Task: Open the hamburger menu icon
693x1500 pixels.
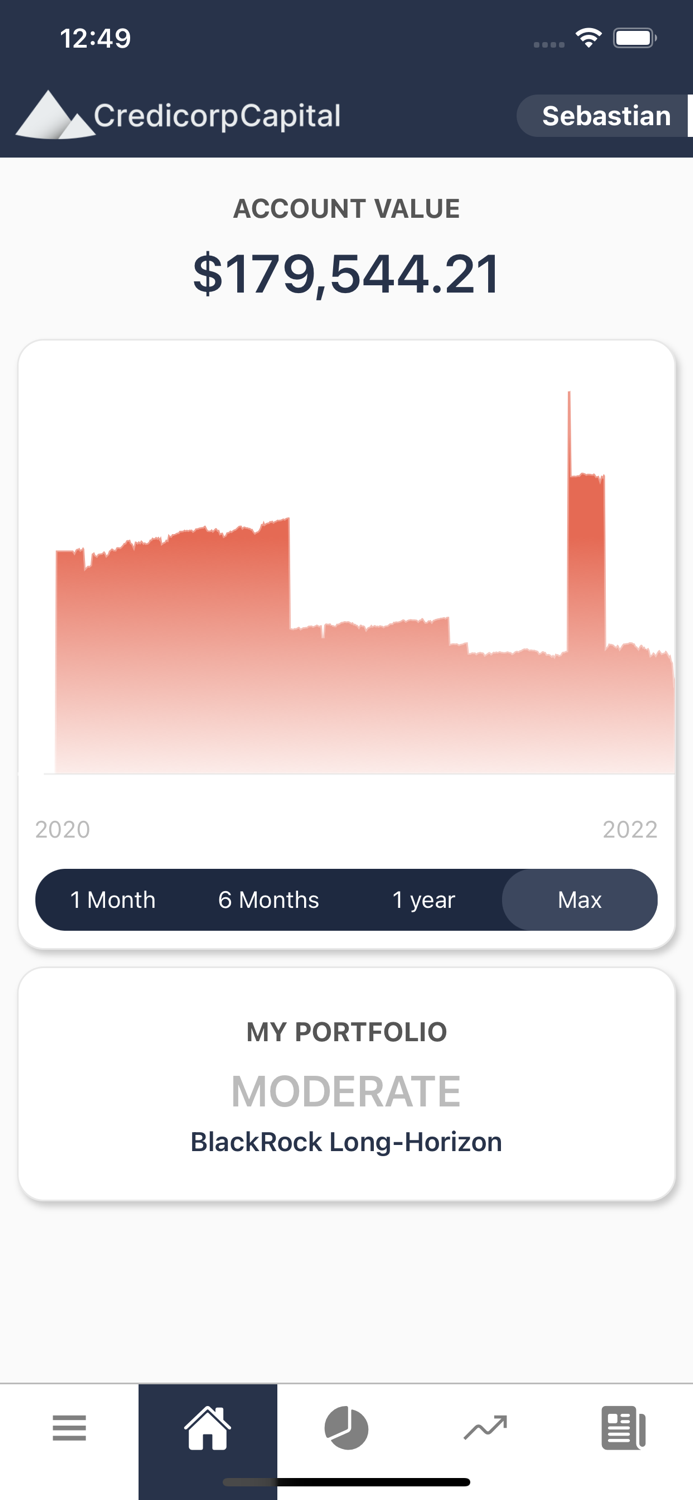Action: [x=69, y=1428]
